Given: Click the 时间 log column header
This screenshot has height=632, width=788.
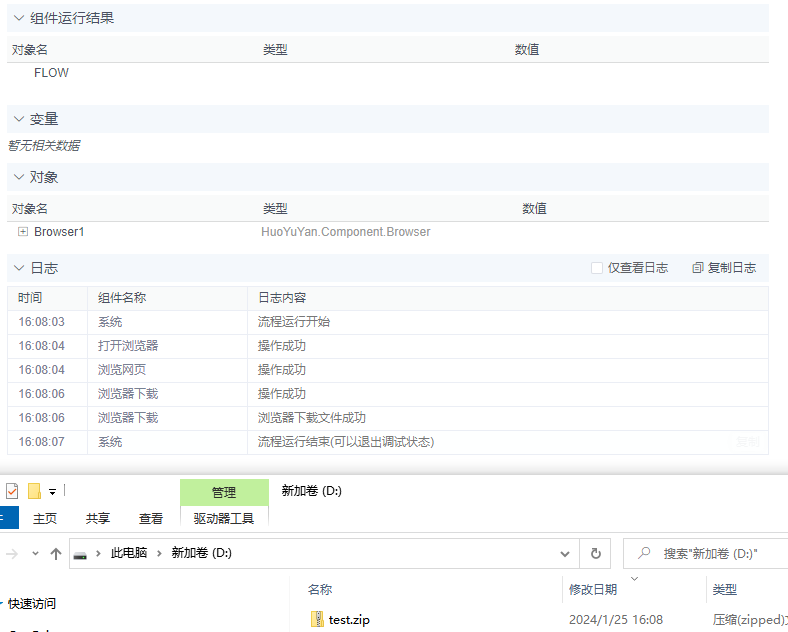Looking at the screenshot, I should coord(30,297).
